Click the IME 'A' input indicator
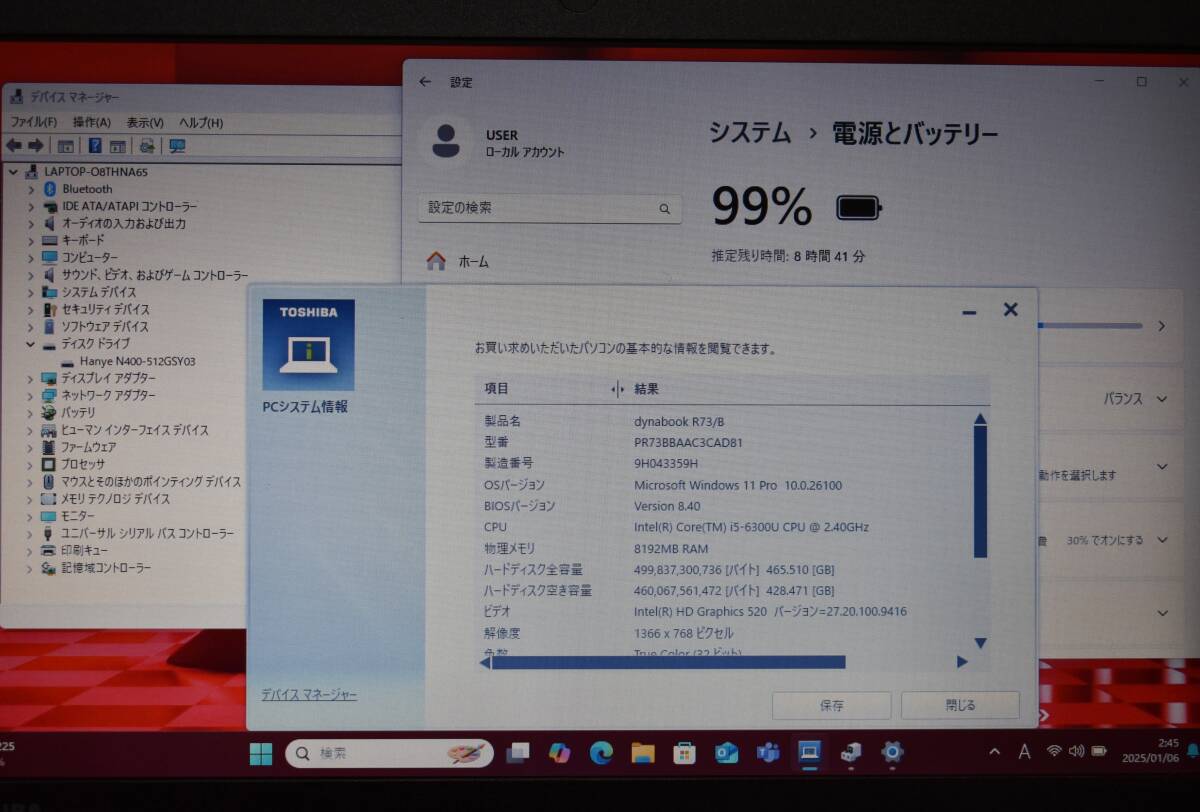Viewport: 1200px width, 812px height. (1025, 751)
